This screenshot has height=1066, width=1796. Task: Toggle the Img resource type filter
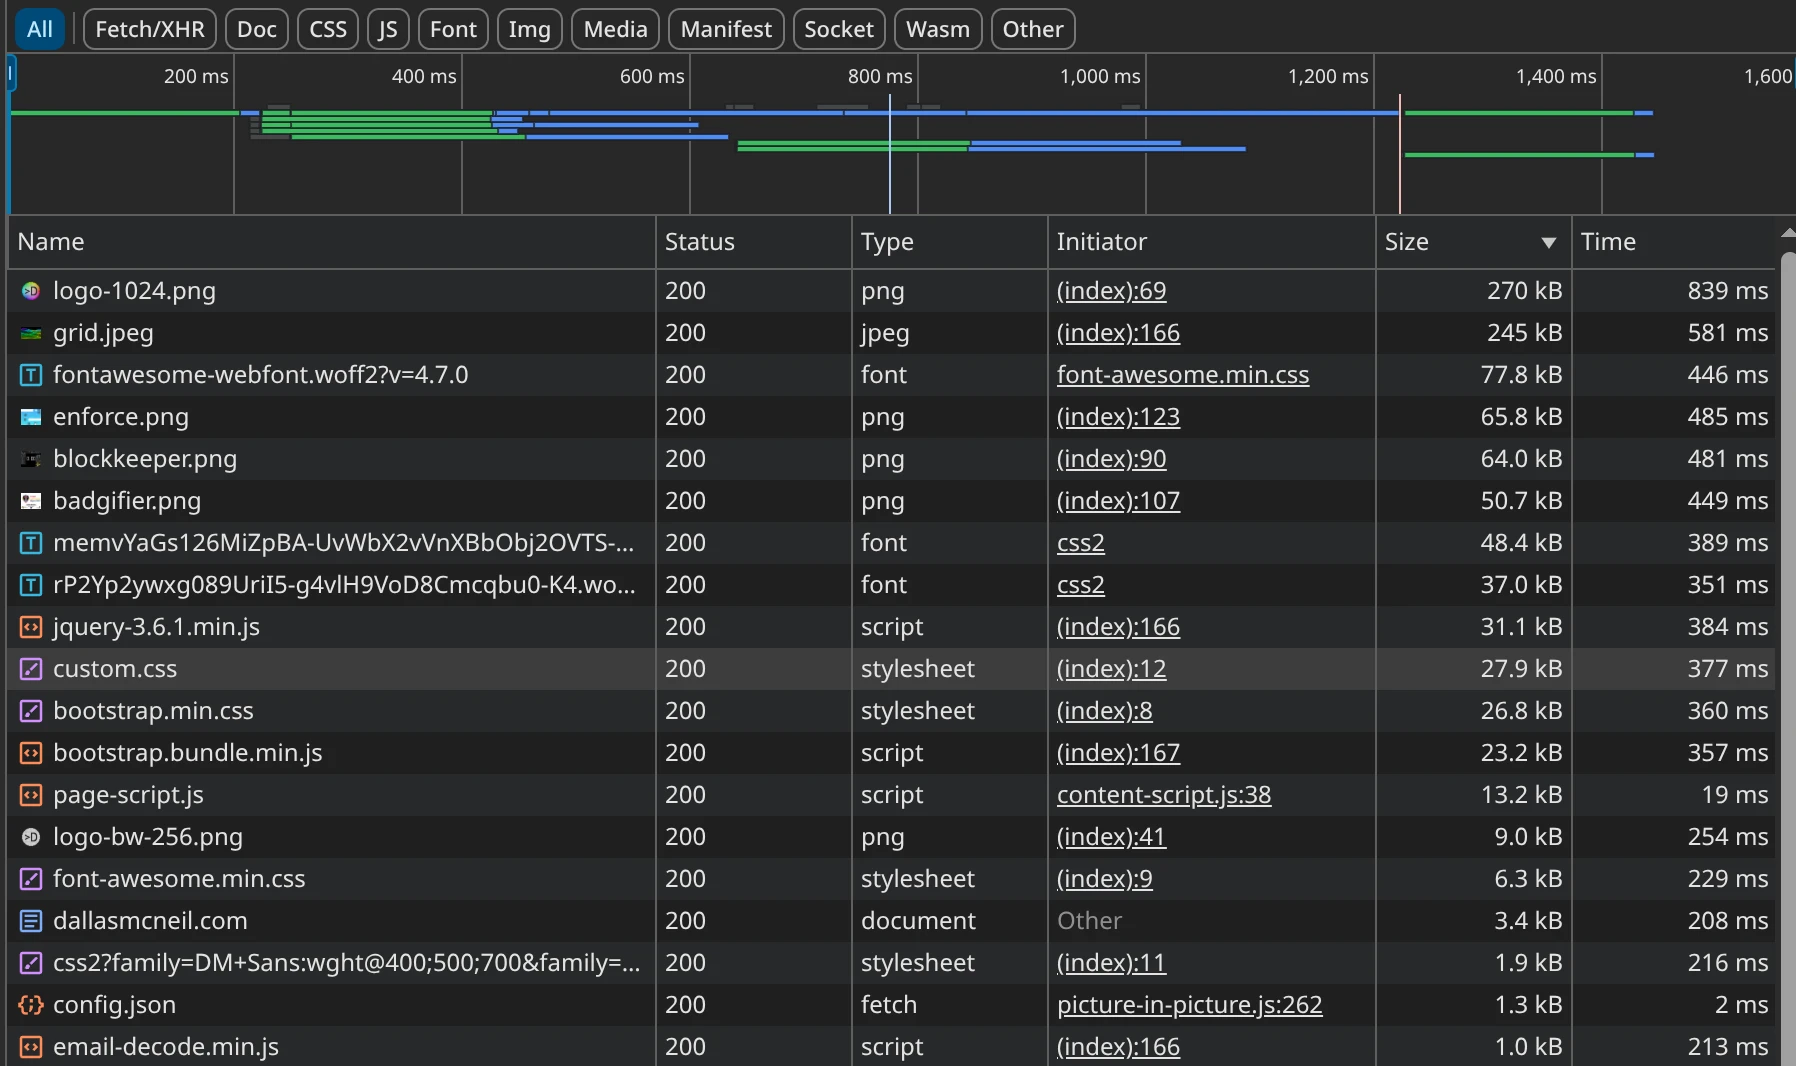529,29
